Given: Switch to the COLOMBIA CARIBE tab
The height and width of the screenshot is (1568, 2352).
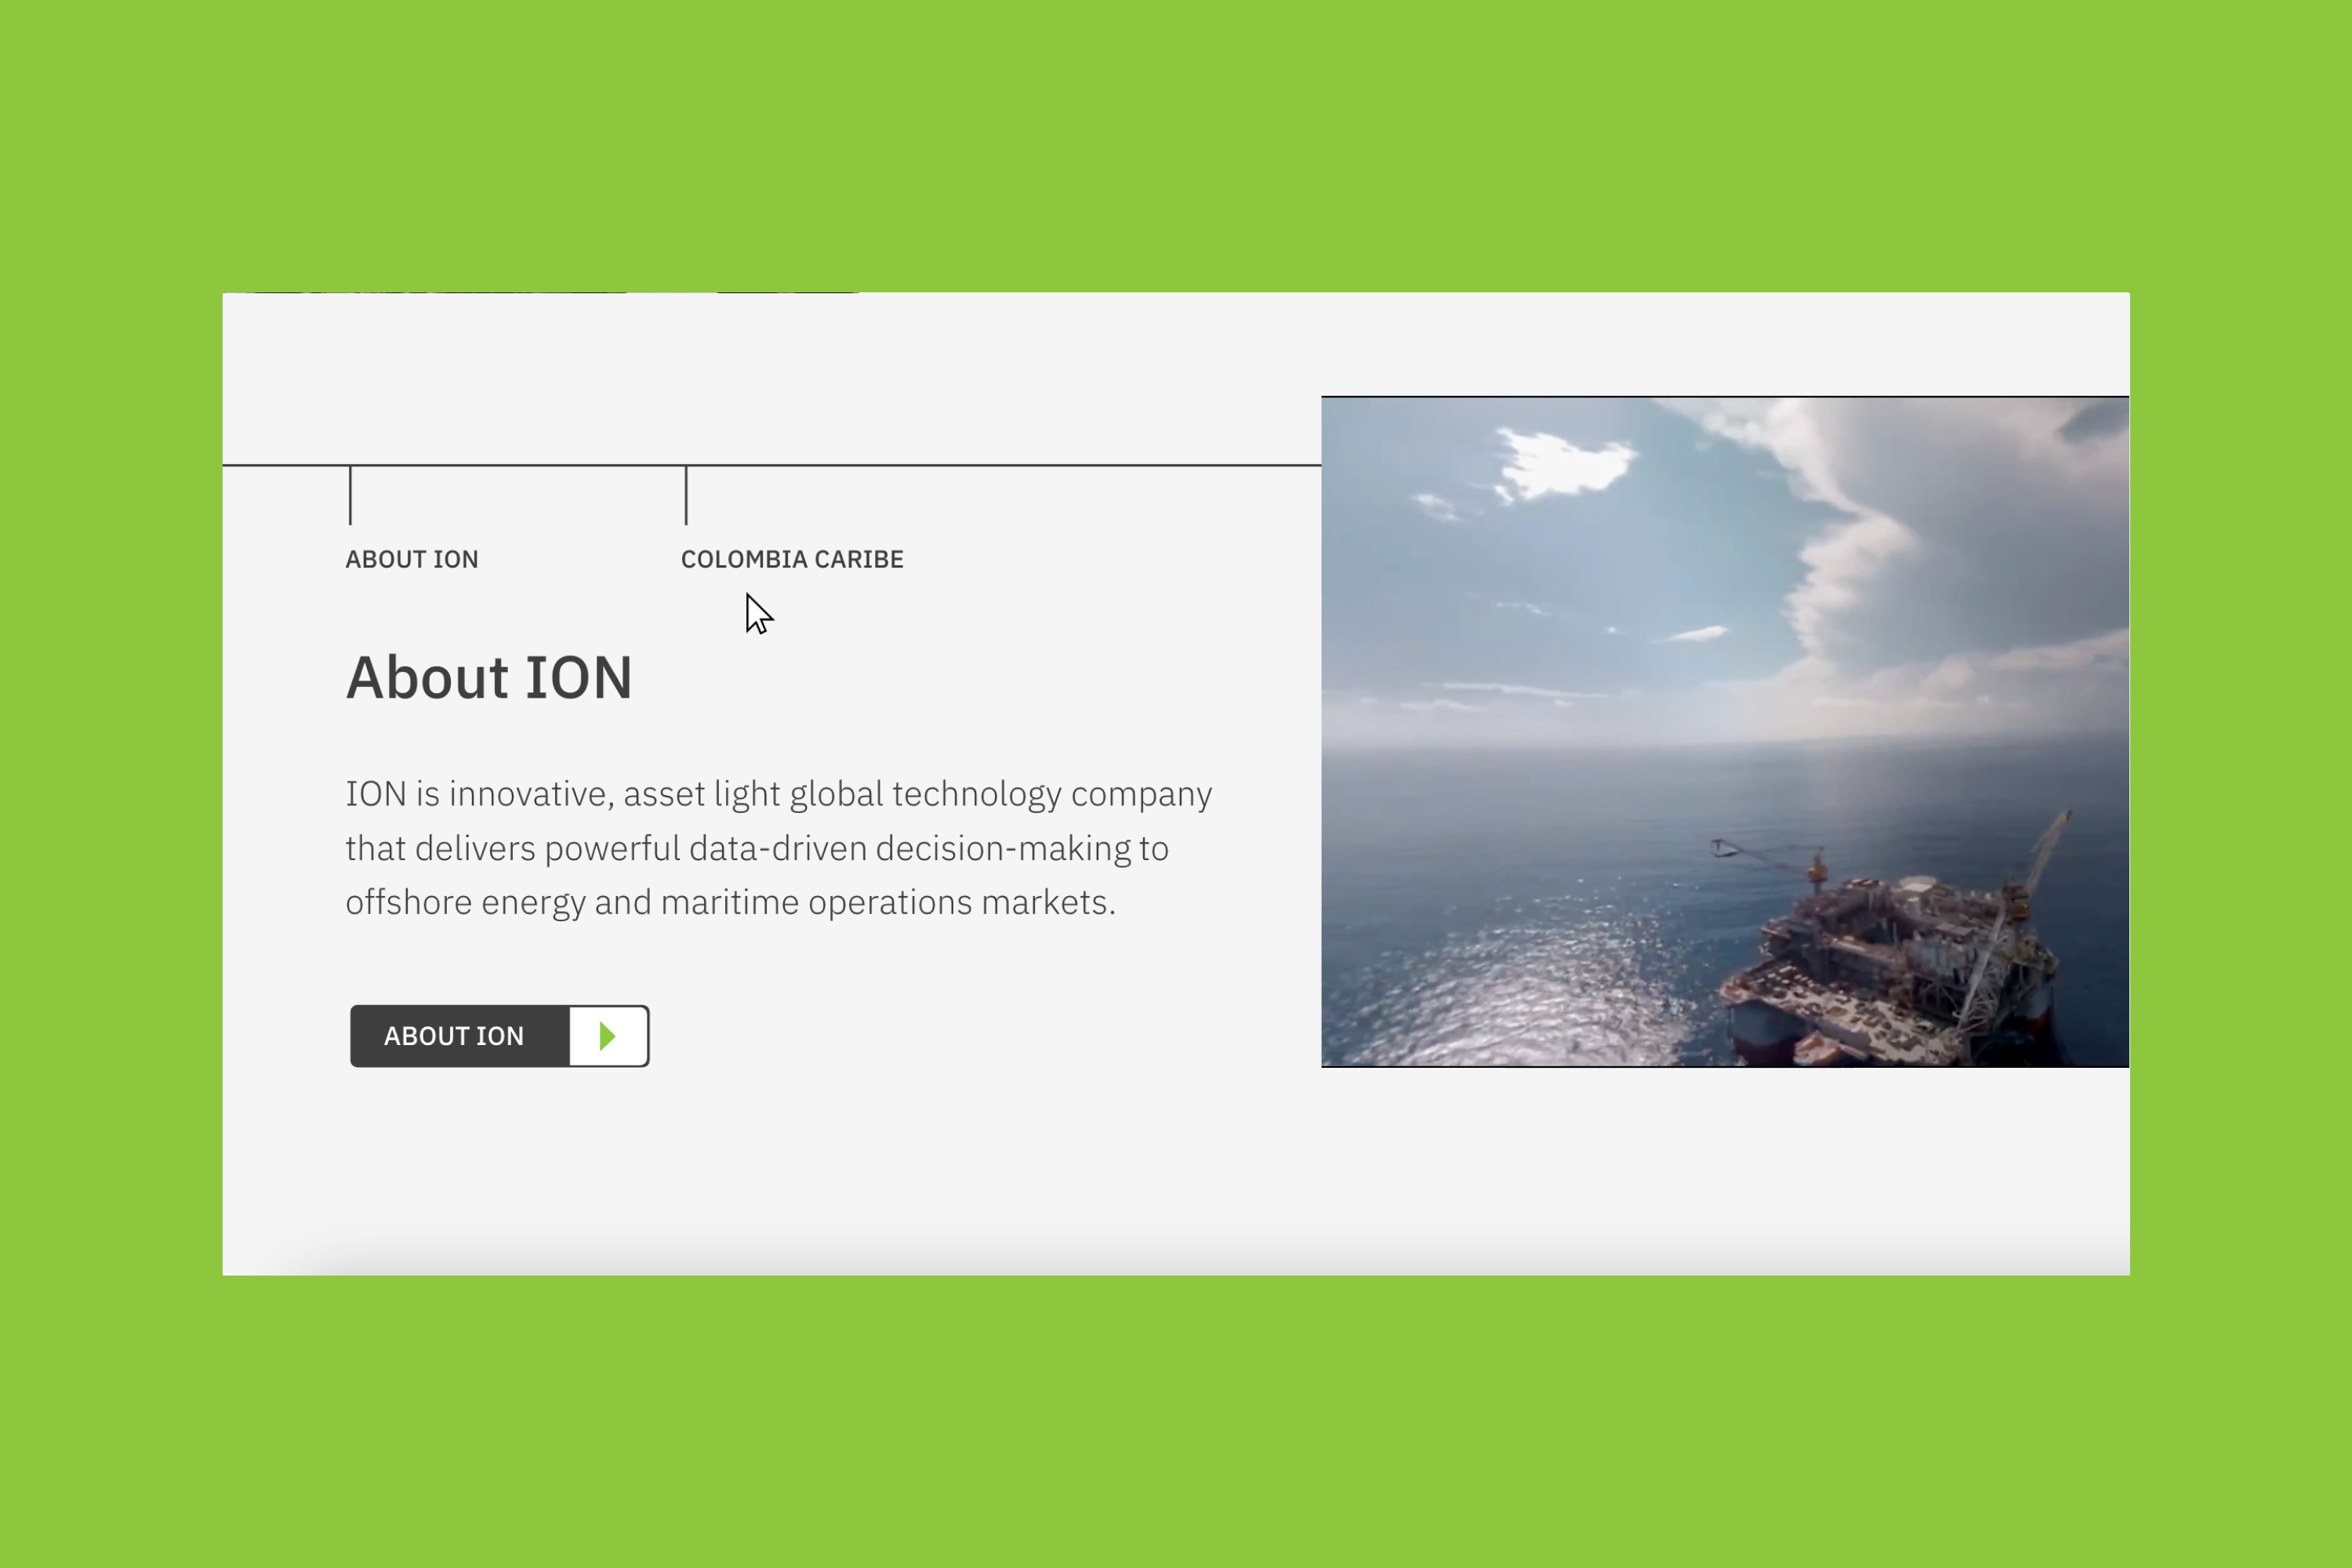Looking at the screenshot, I should point(792,559).
